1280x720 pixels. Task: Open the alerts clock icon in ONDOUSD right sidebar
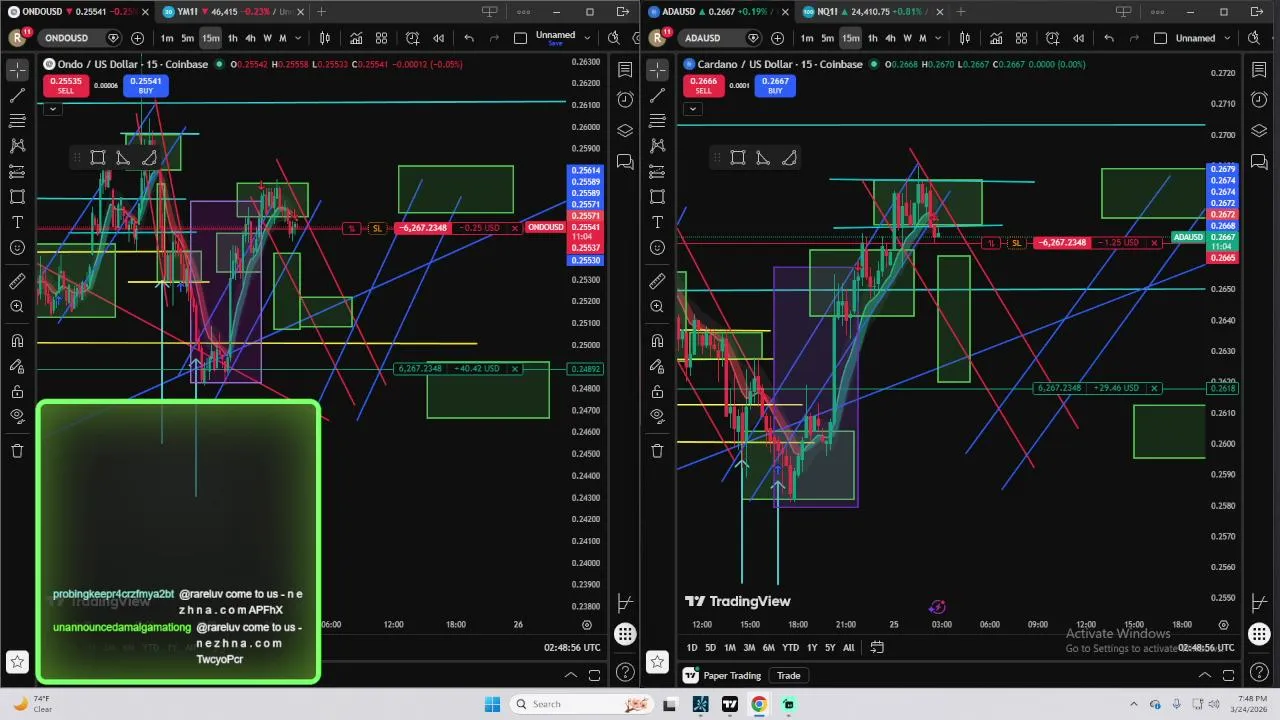click(x=625, y=99)
